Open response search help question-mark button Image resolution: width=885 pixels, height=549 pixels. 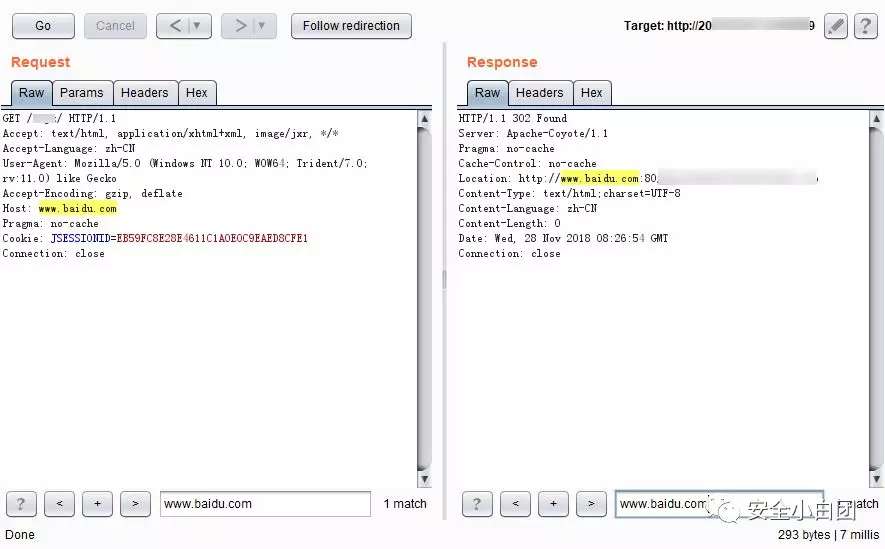pos(477,504)
